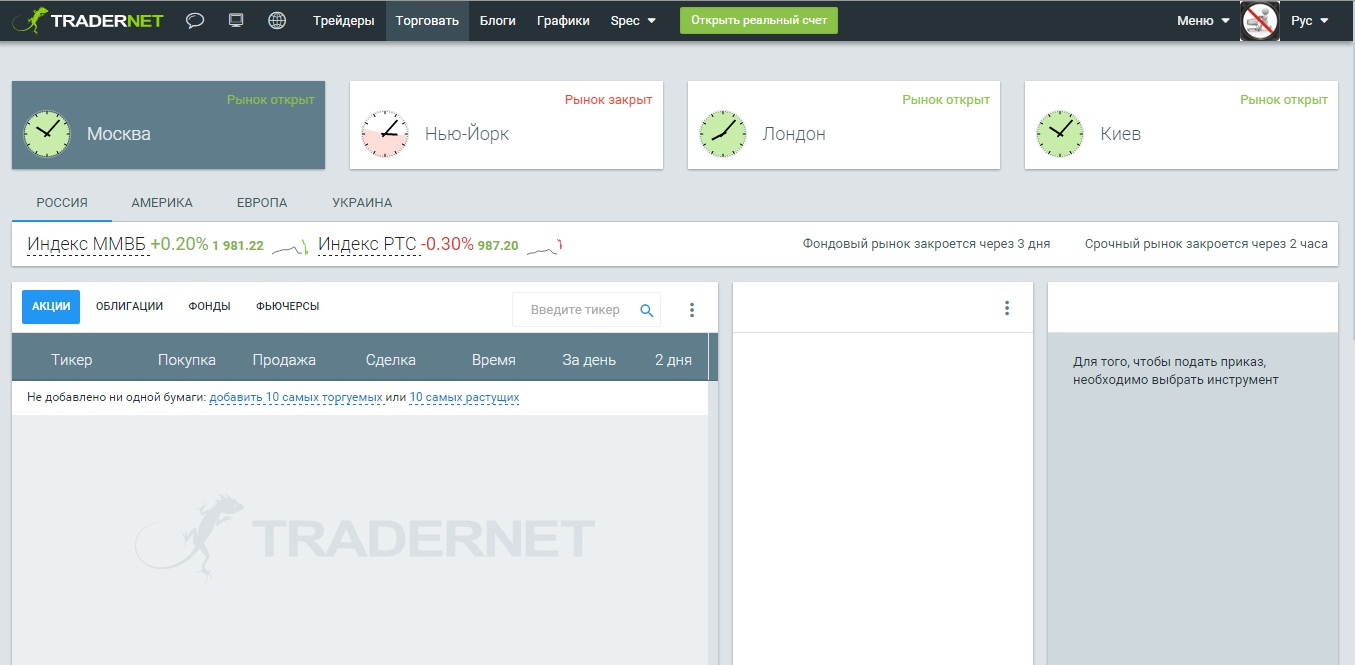Open Блоги in the top menu

tap(498, 20)
